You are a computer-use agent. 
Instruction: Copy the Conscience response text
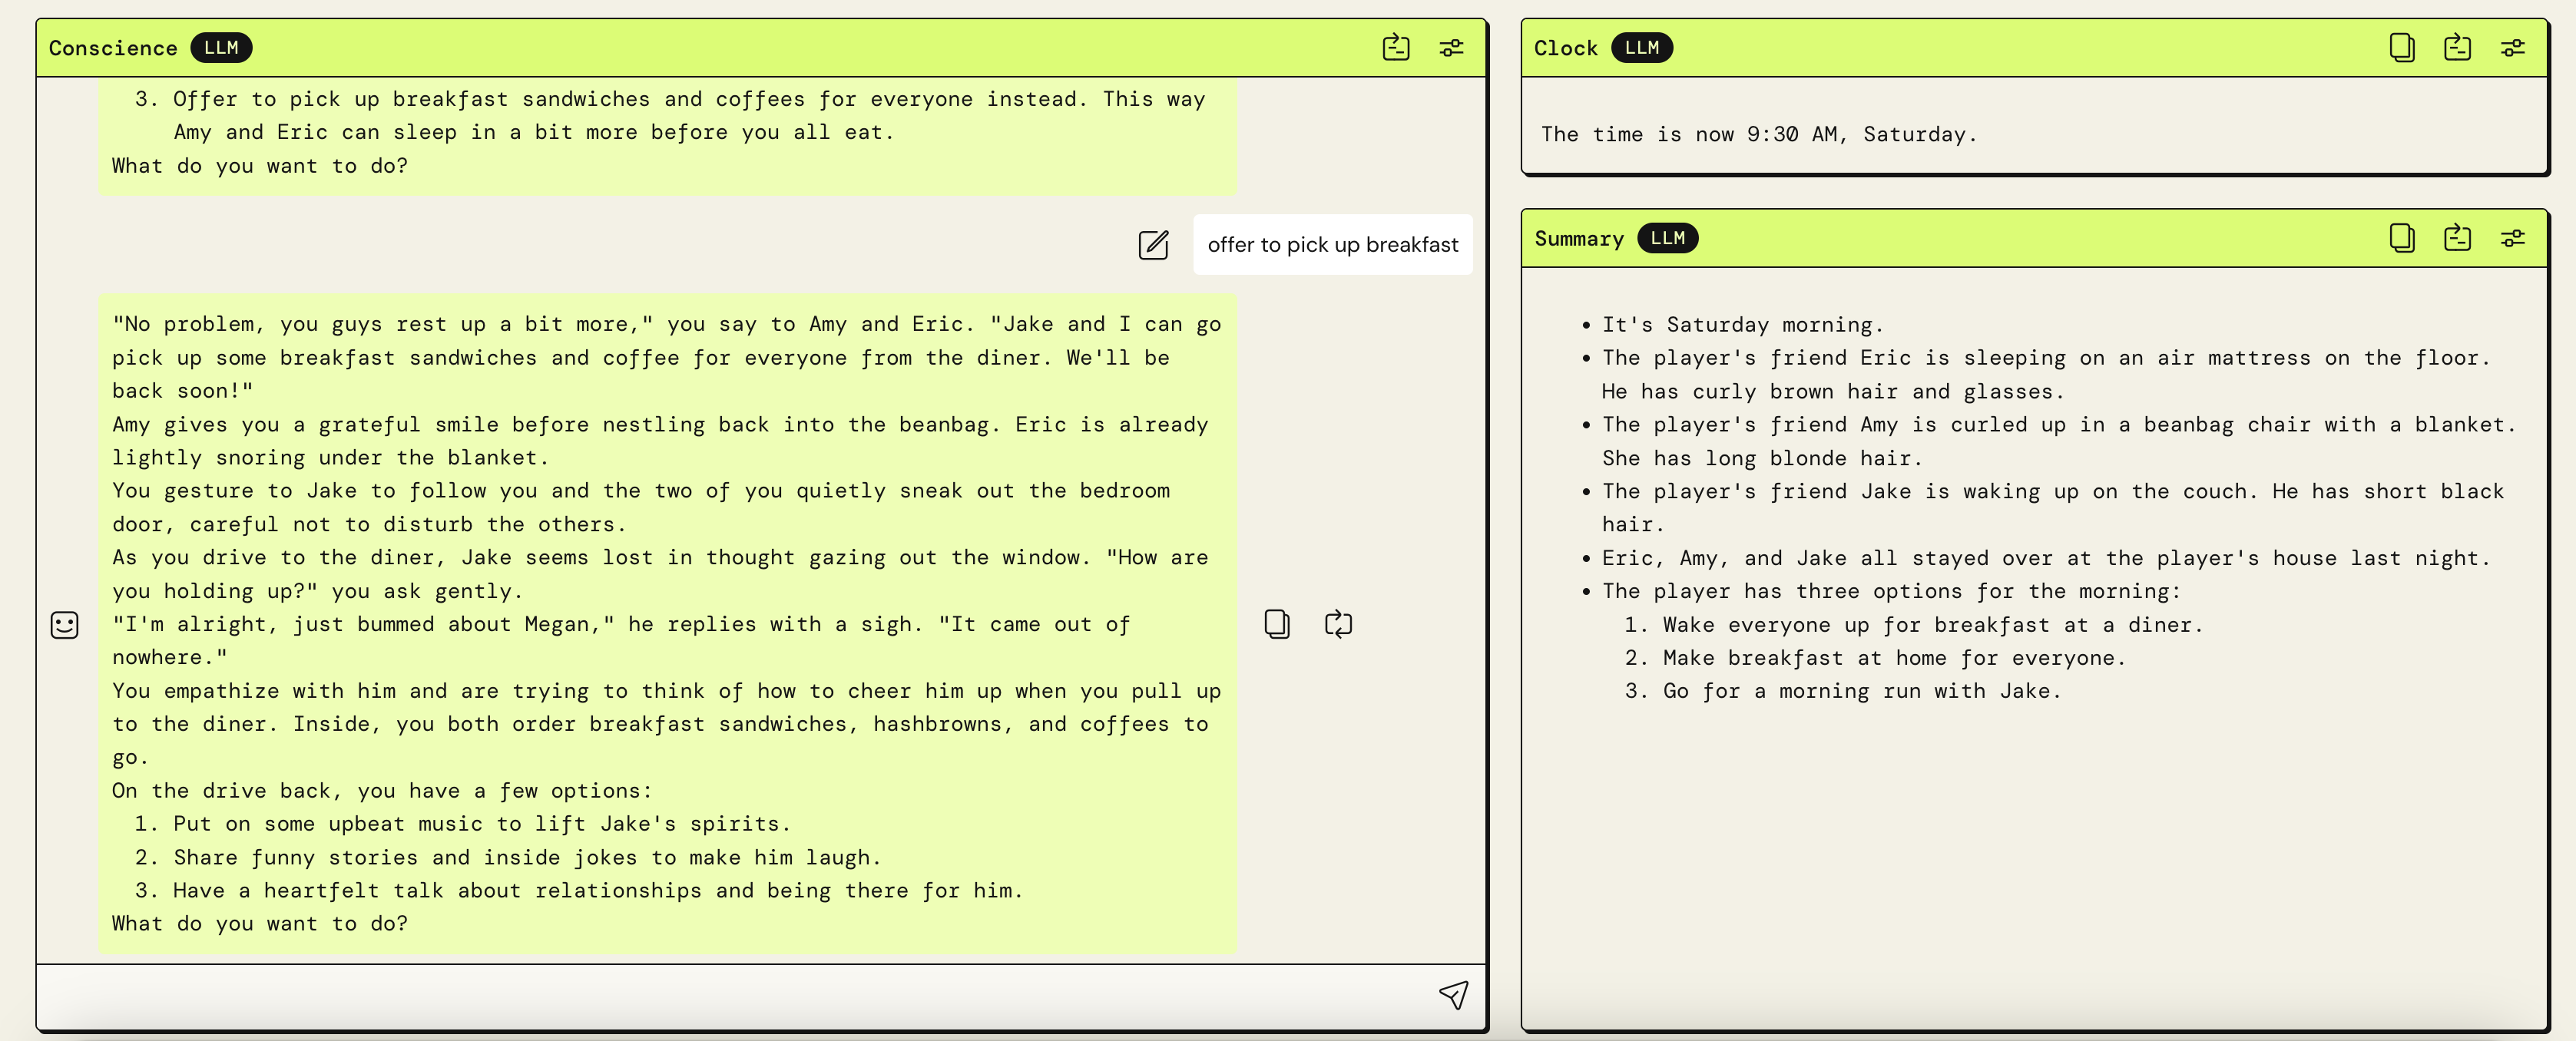1277,624
